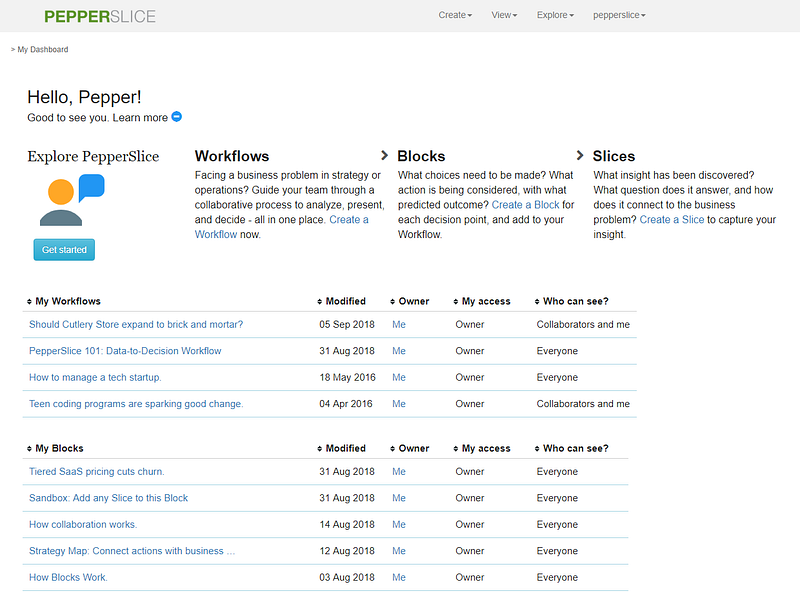
Task: Open the pepperslice account menu
Action: coord(619,15)
